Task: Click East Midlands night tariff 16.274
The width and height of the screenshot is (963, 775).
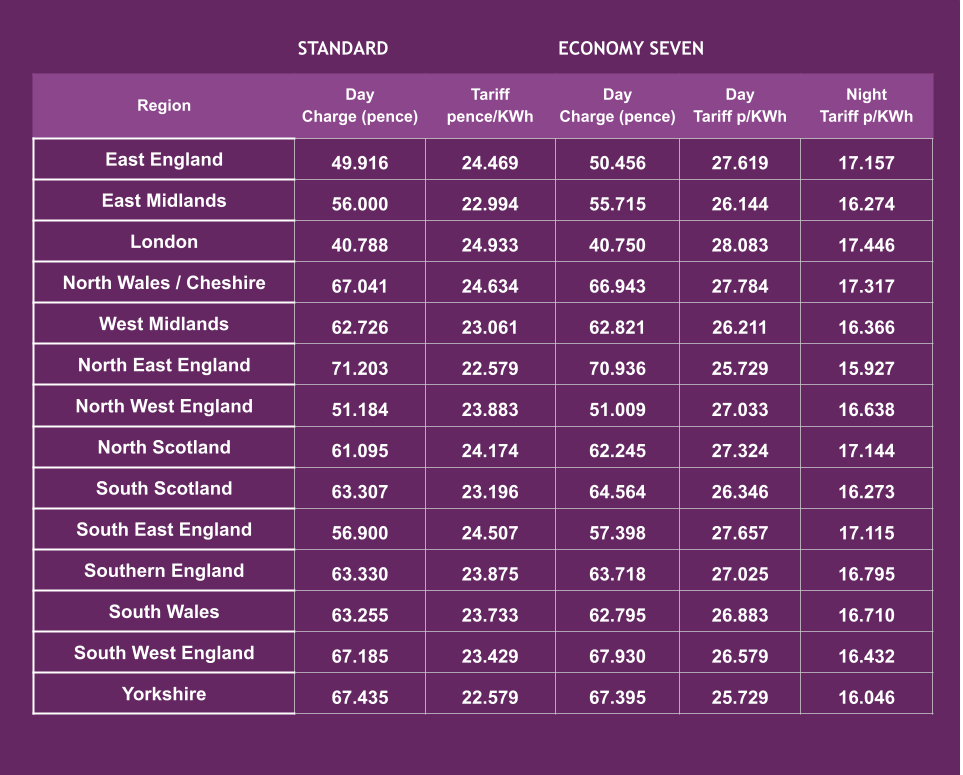Action: (866, 204)
